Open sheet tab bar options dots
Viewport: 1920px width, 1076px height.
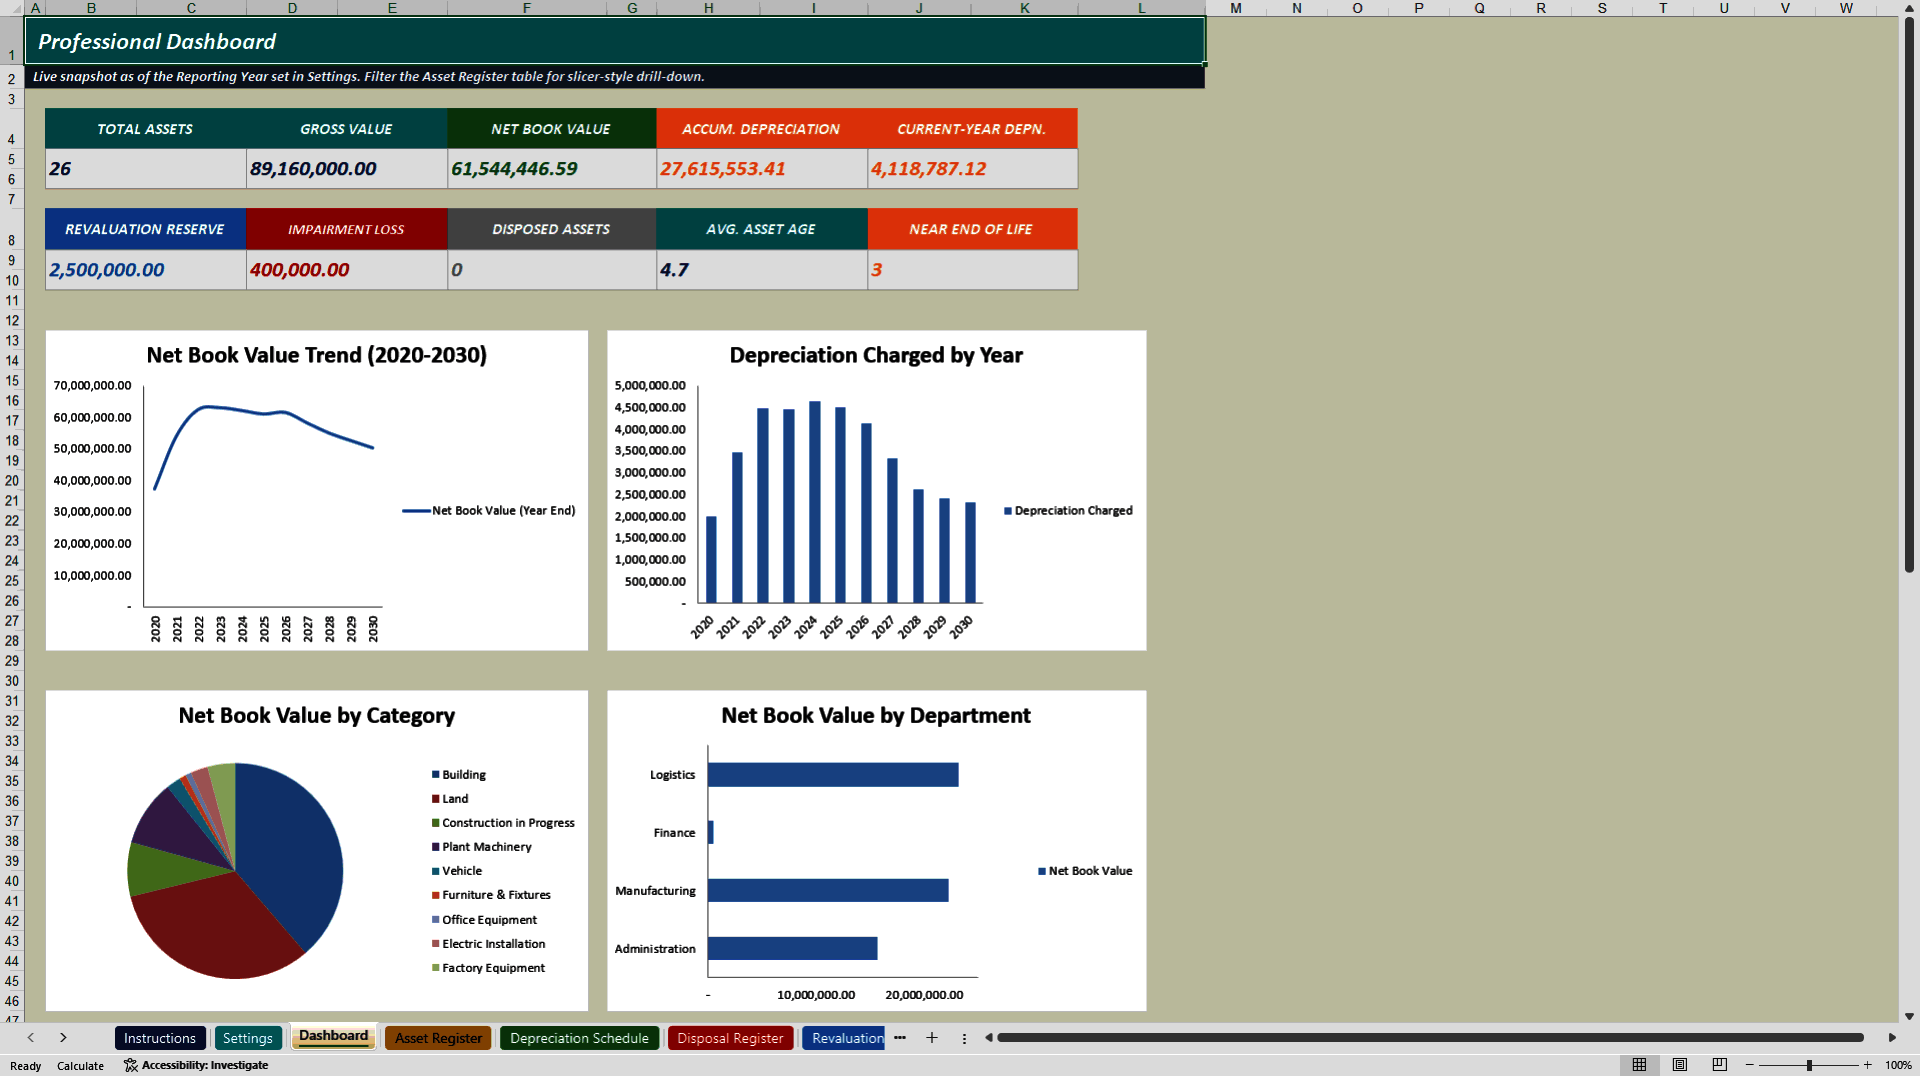pyautogui.click(x=964, y=1038)
